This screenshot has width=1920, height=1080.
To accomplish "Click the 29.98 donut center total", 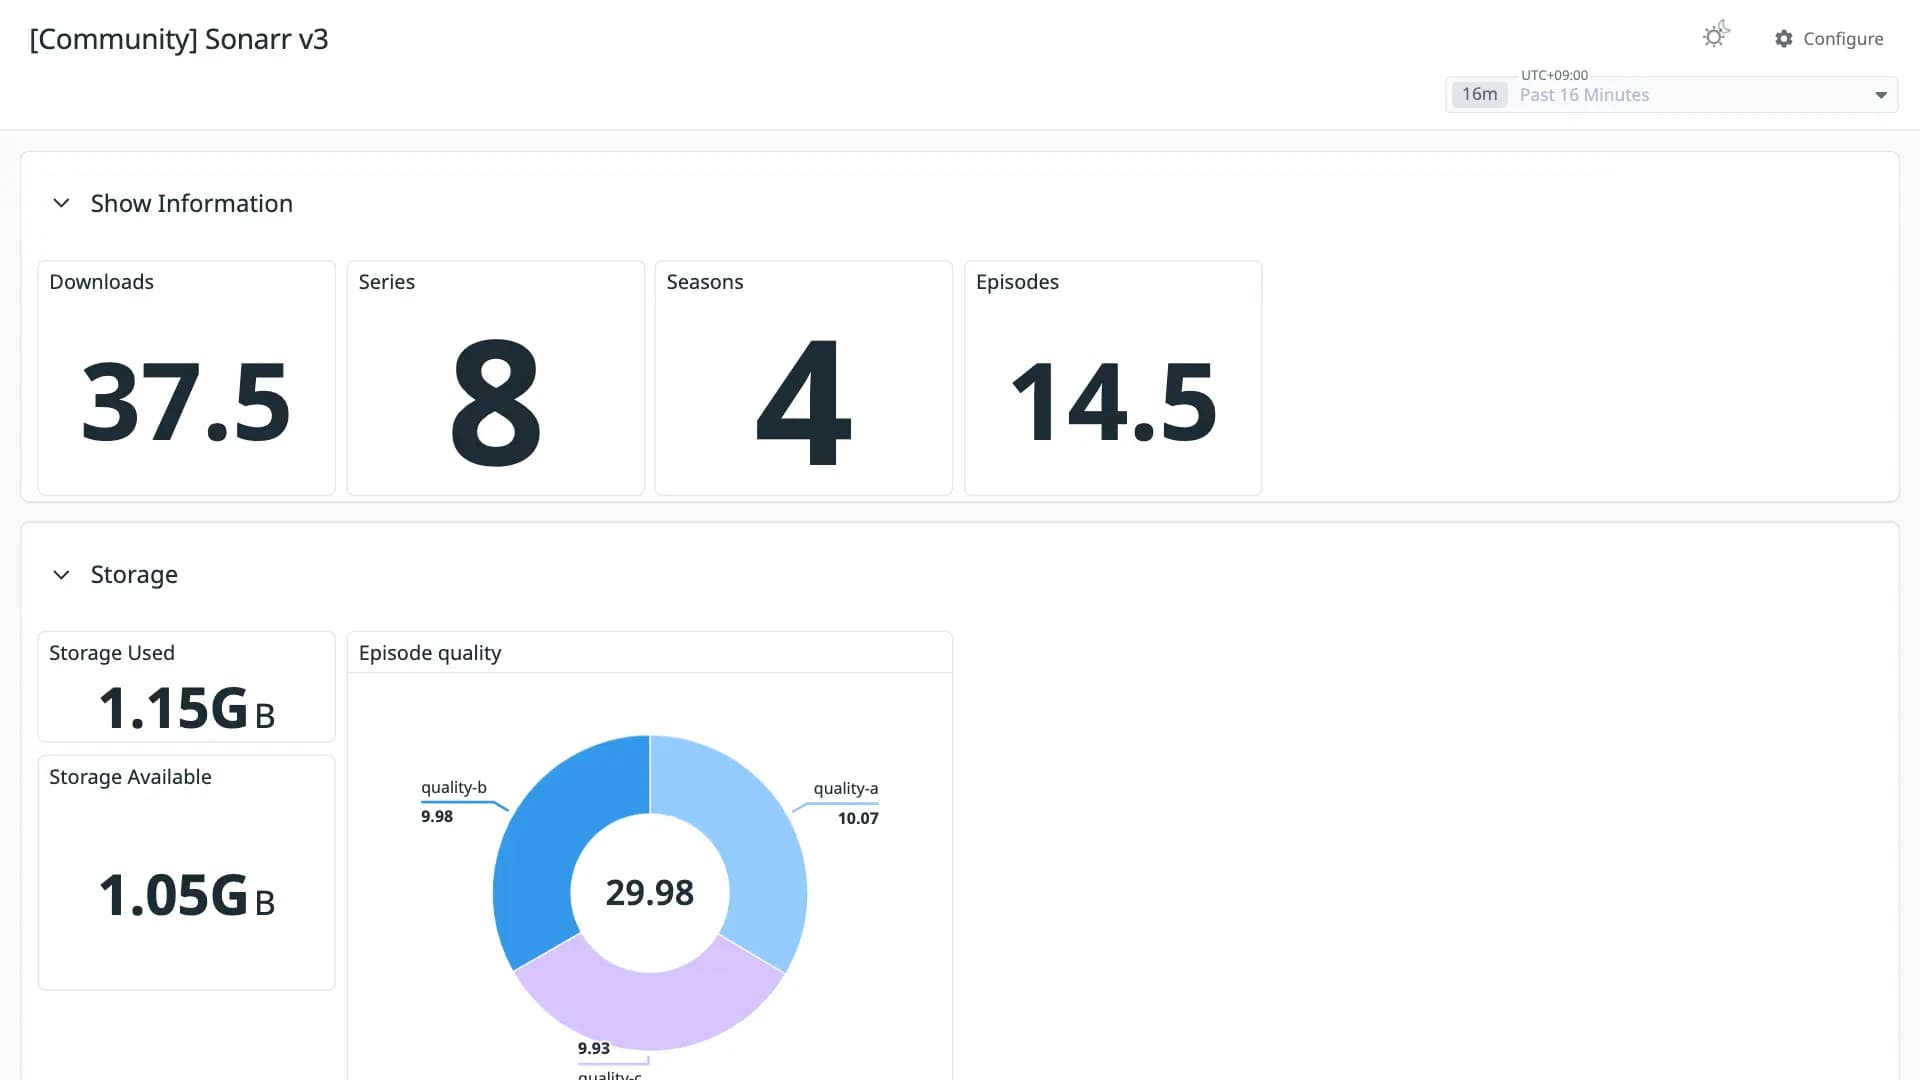I will (x=649, y=892).
